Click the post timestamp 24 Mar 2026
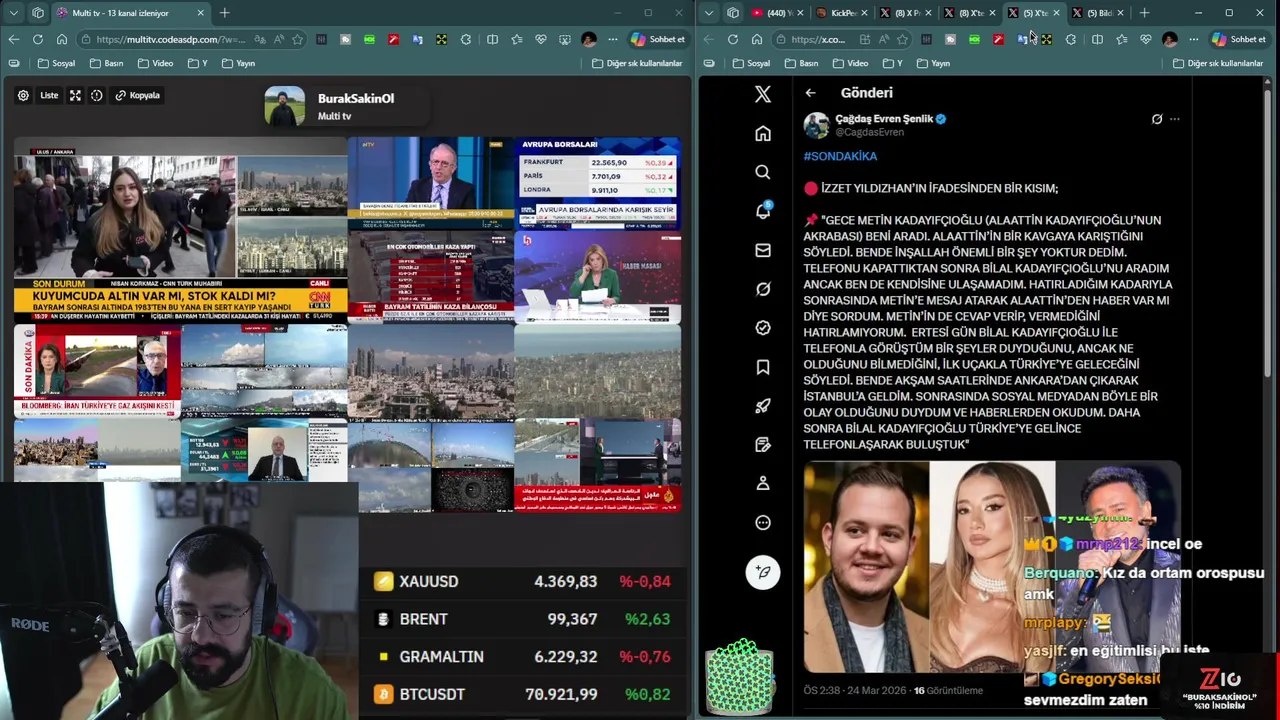 [x=857, y=690]
